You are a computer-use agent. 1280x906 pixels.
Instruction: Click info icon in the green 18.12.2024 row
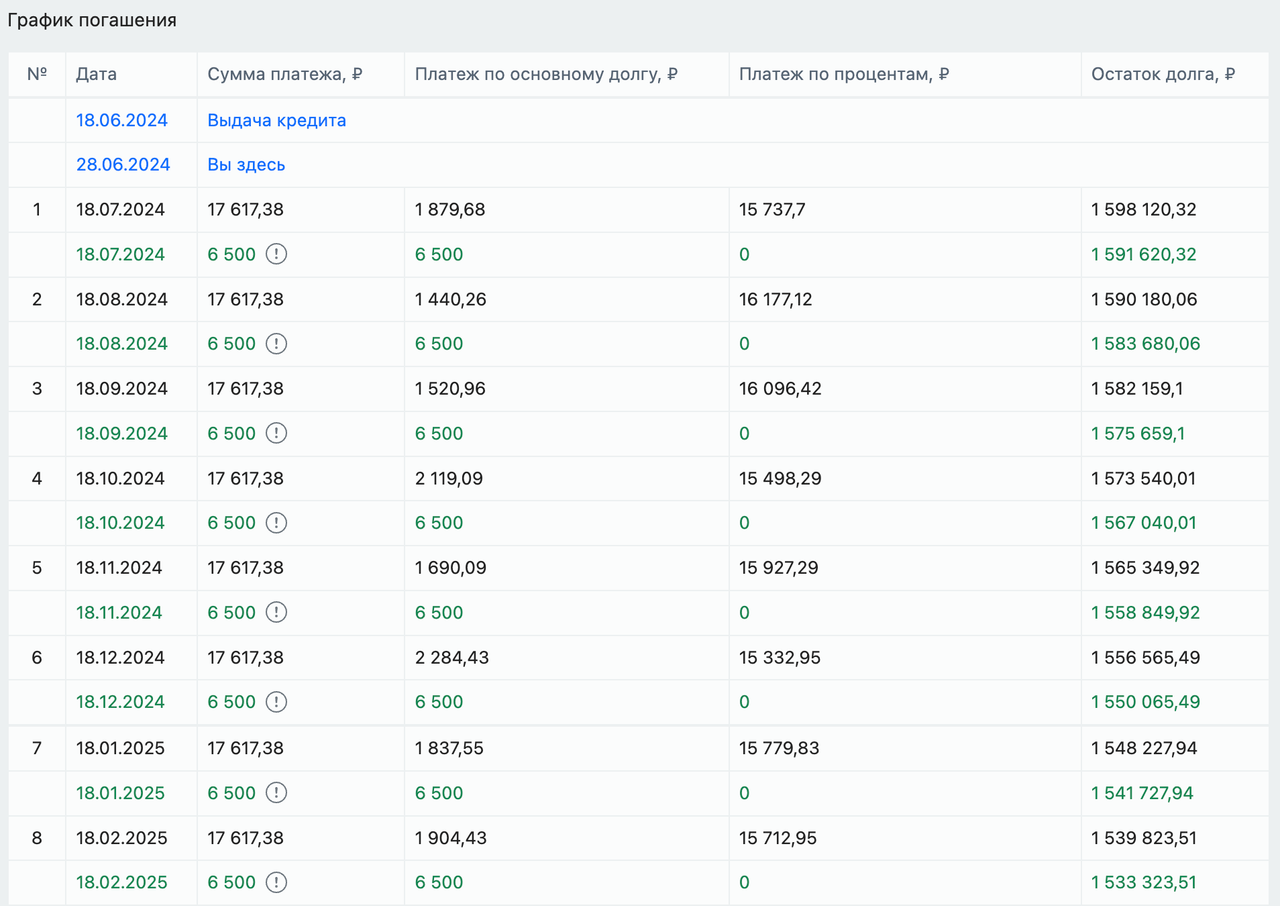[277, 702]
